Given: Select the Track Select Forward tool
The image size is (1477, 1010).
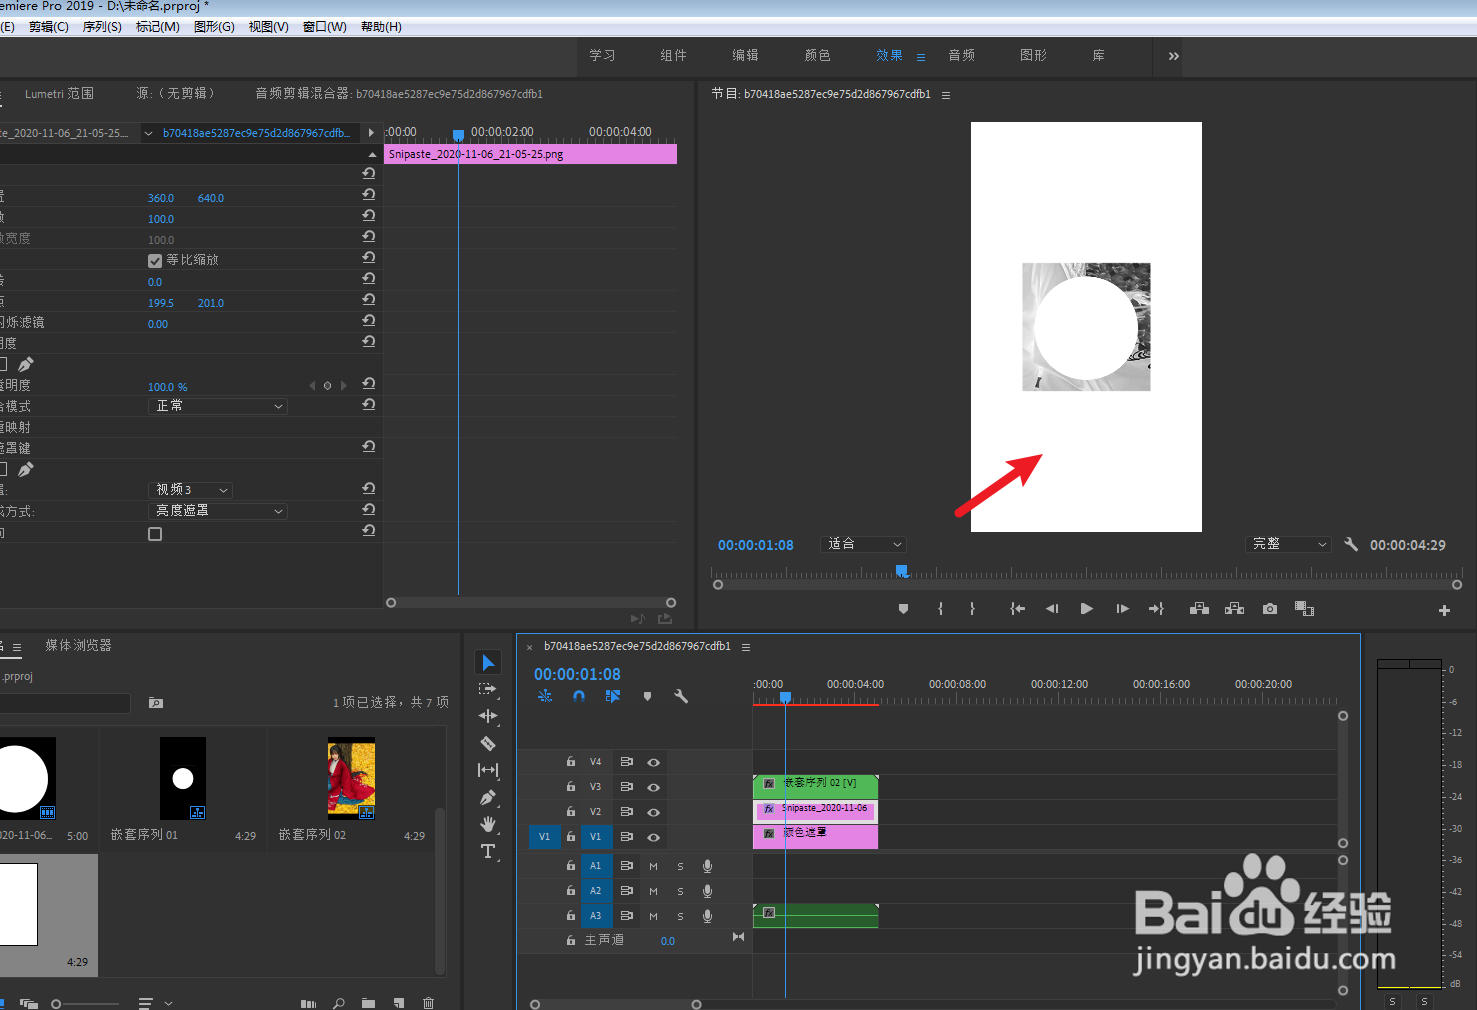Looking at the screenshot, I should pos(488,689).
